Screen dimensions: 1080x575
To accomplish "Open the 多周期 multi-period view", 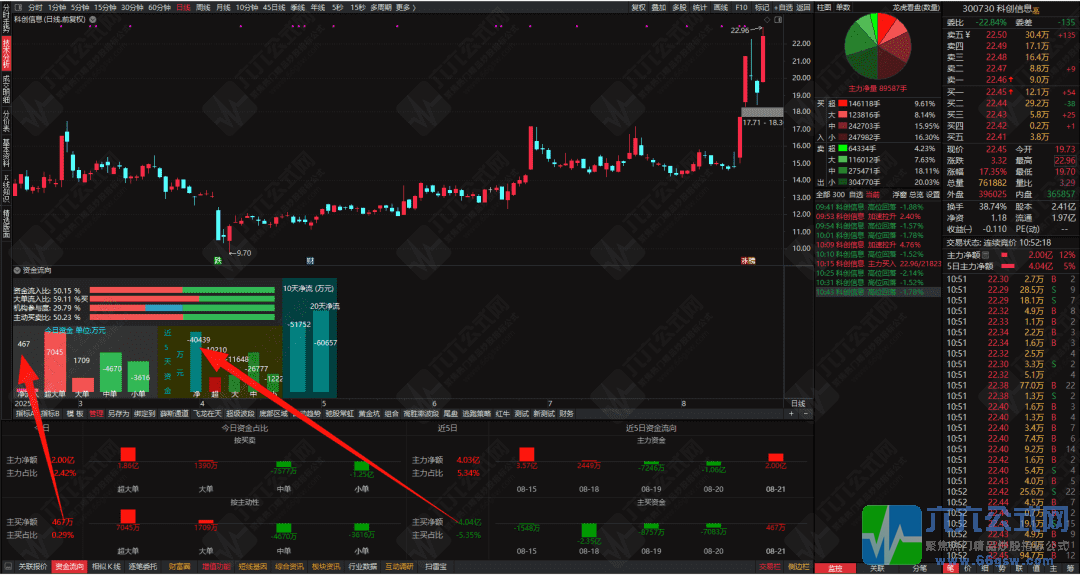I will click(380, 8).
